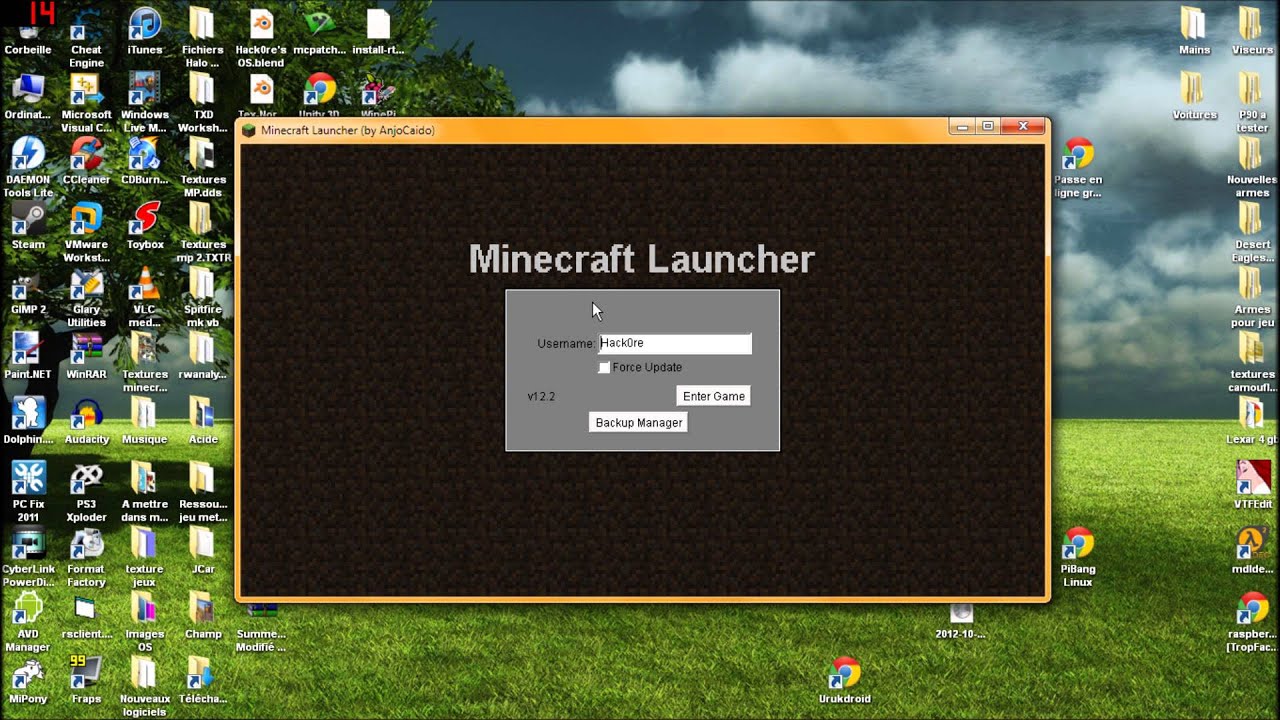Open Images OS folder
This screenshot has height=720, width=1280.
coord(145,622)
